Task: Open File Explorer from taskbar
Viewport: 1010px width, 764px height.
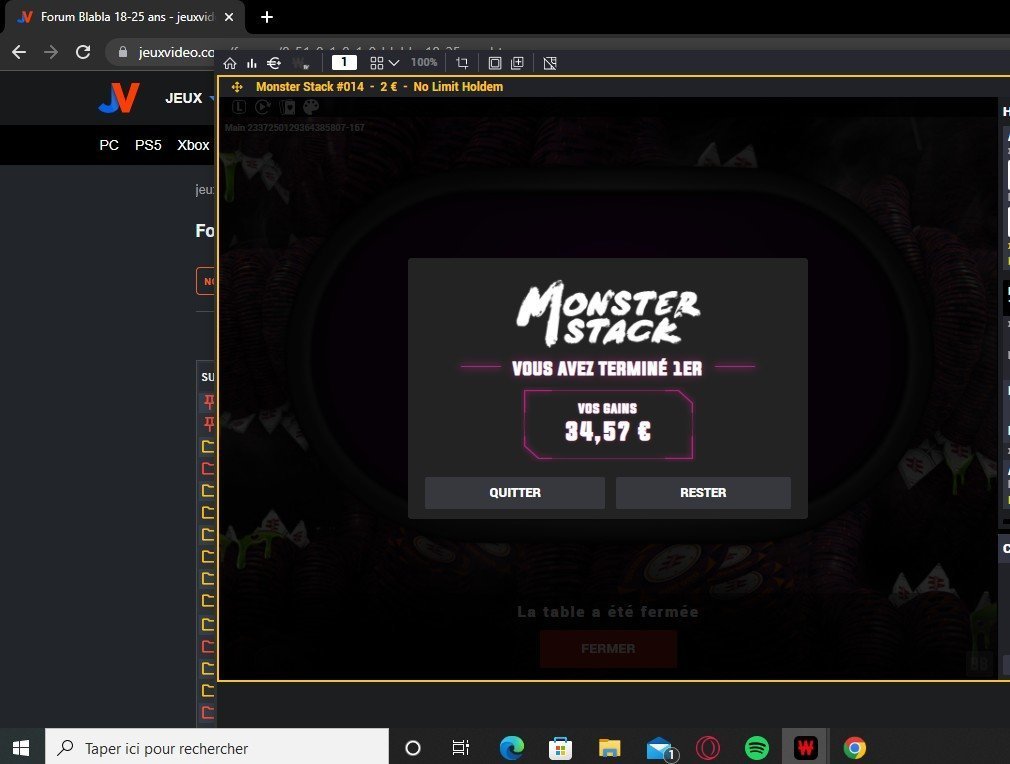Action: coord(609,748)
